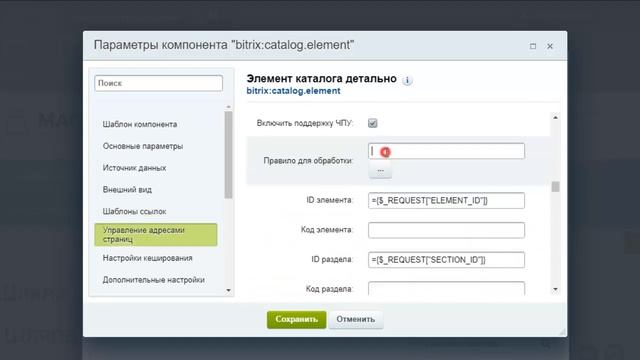640x360 pixels.
Task: Select Управление адресами страниц section
Action: tap(156, 235)
